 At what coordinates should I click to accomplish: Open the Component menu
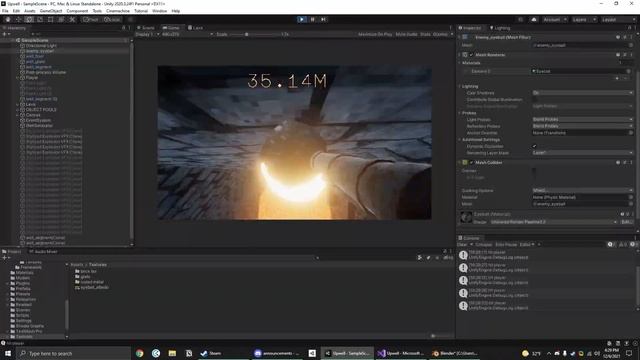coord(77,11)
